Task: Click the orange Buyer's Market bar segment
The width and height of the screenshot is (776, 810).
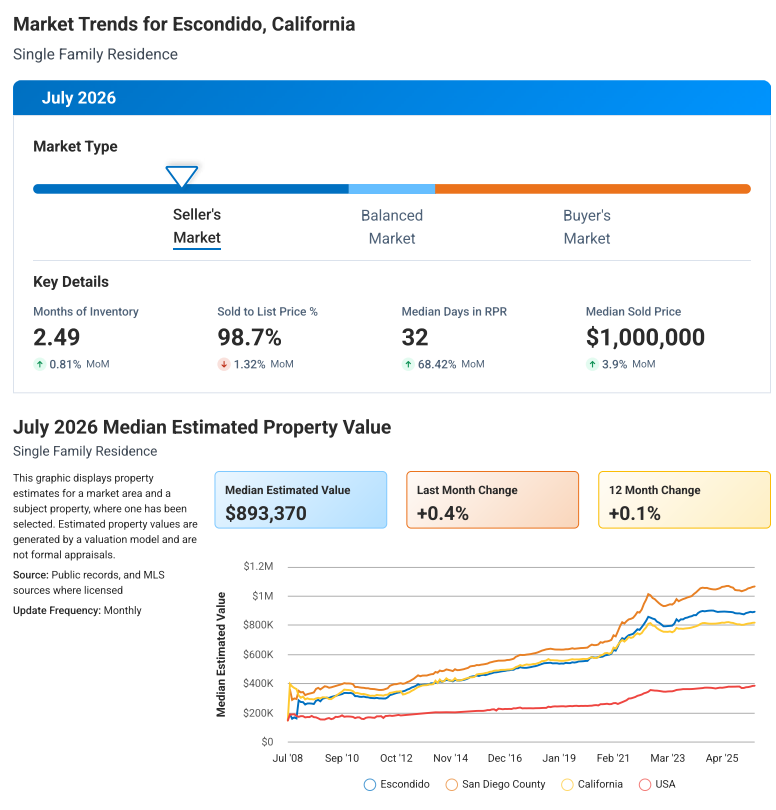Action: pyautogui.click(x=593, y=189)
